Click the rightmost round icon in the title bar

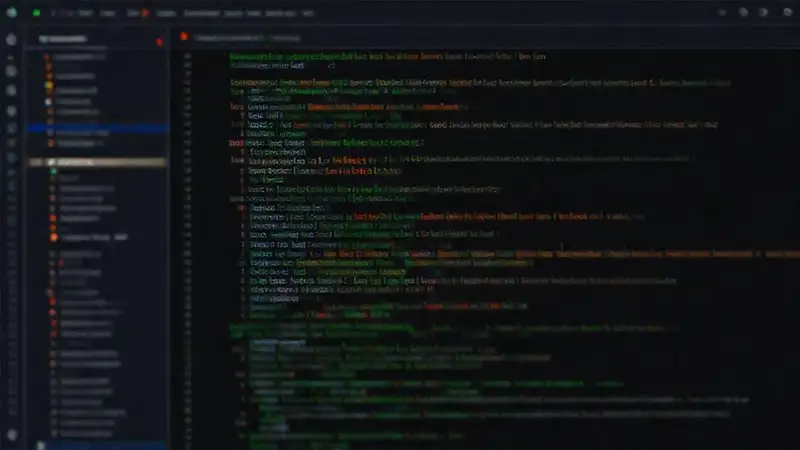pyautogui.click(x=787, y=12)
